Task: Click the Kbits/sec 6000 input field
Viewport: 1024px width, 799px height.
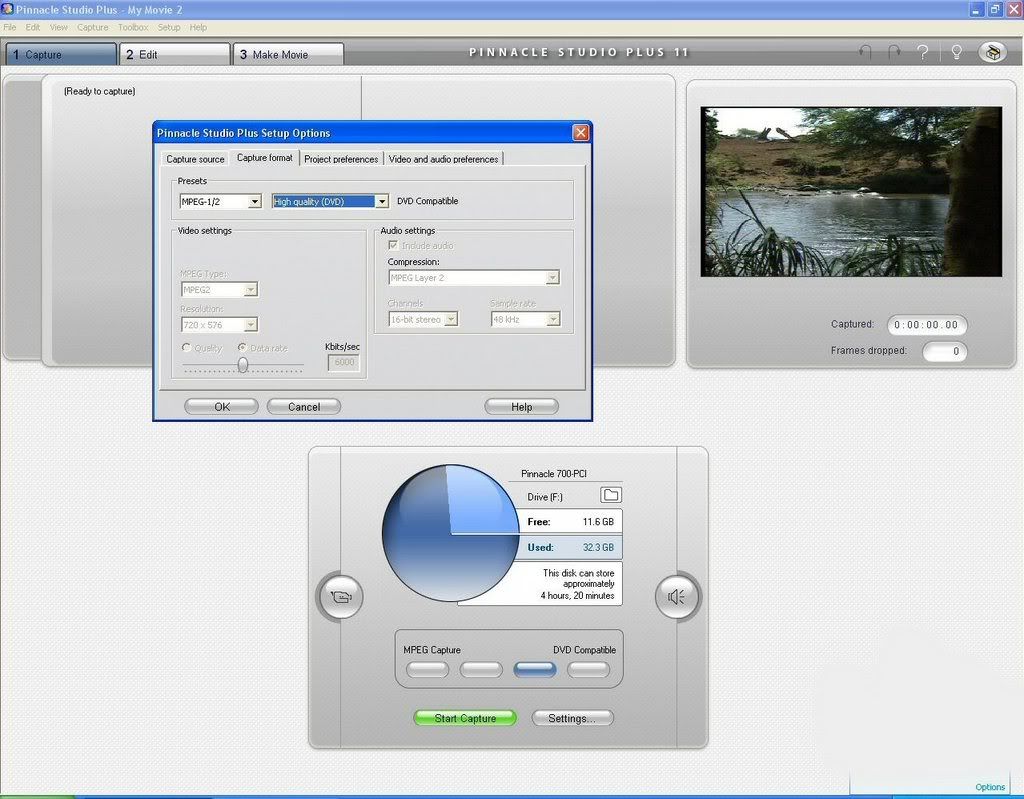Action: [344, 362]
